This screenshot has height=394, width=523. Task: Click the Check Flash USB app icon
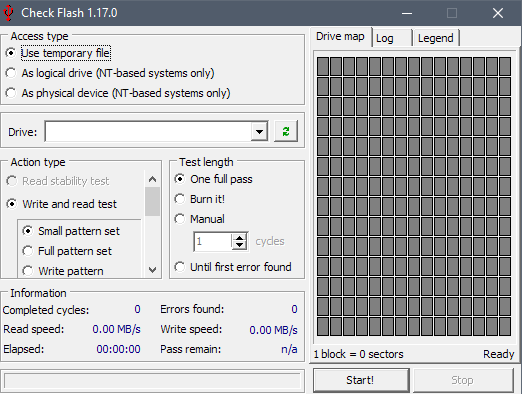[8, 13]
